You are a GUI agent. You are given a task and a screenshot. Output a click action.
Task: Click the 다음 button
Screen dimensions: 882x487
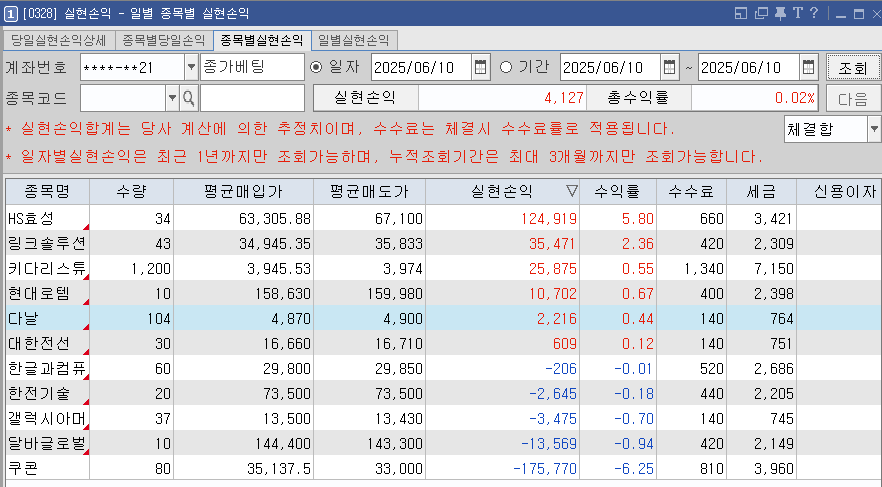[852, 98]
